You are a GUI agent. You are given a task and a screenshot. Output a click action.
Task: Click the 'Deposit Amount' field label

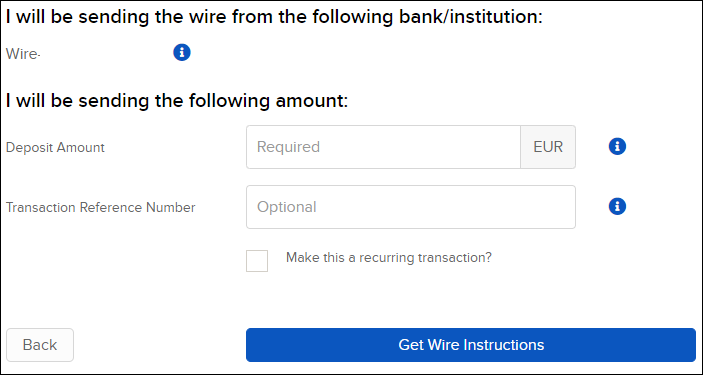point(55,147)
